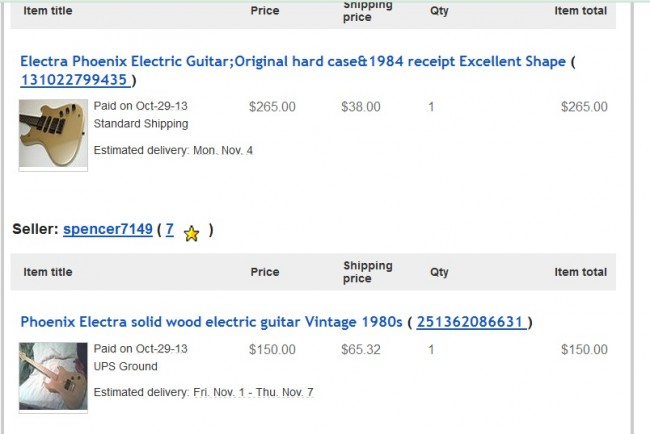Open spencer7149's feedback score of 7
This screenshot has height=434, width=650.
click(x=169, y=229)
